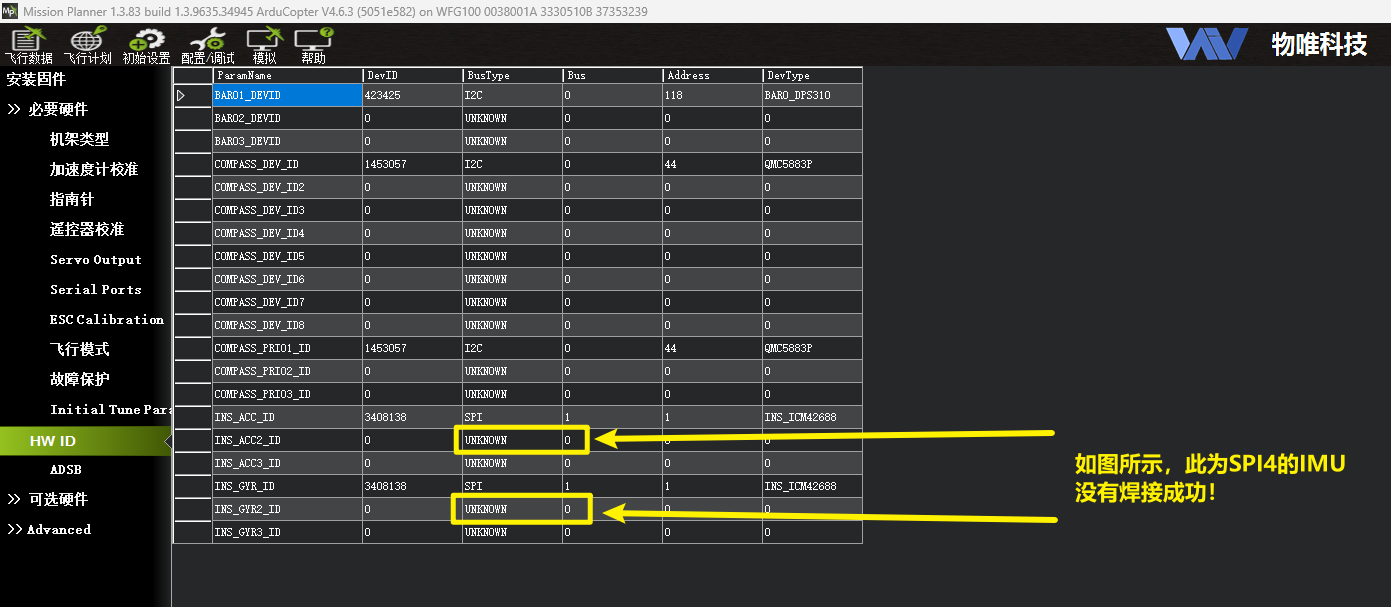Select the COMPASS_PRIO1_ID cell
This screenshot has width=1391, height=607.
(x=287, y=348)
